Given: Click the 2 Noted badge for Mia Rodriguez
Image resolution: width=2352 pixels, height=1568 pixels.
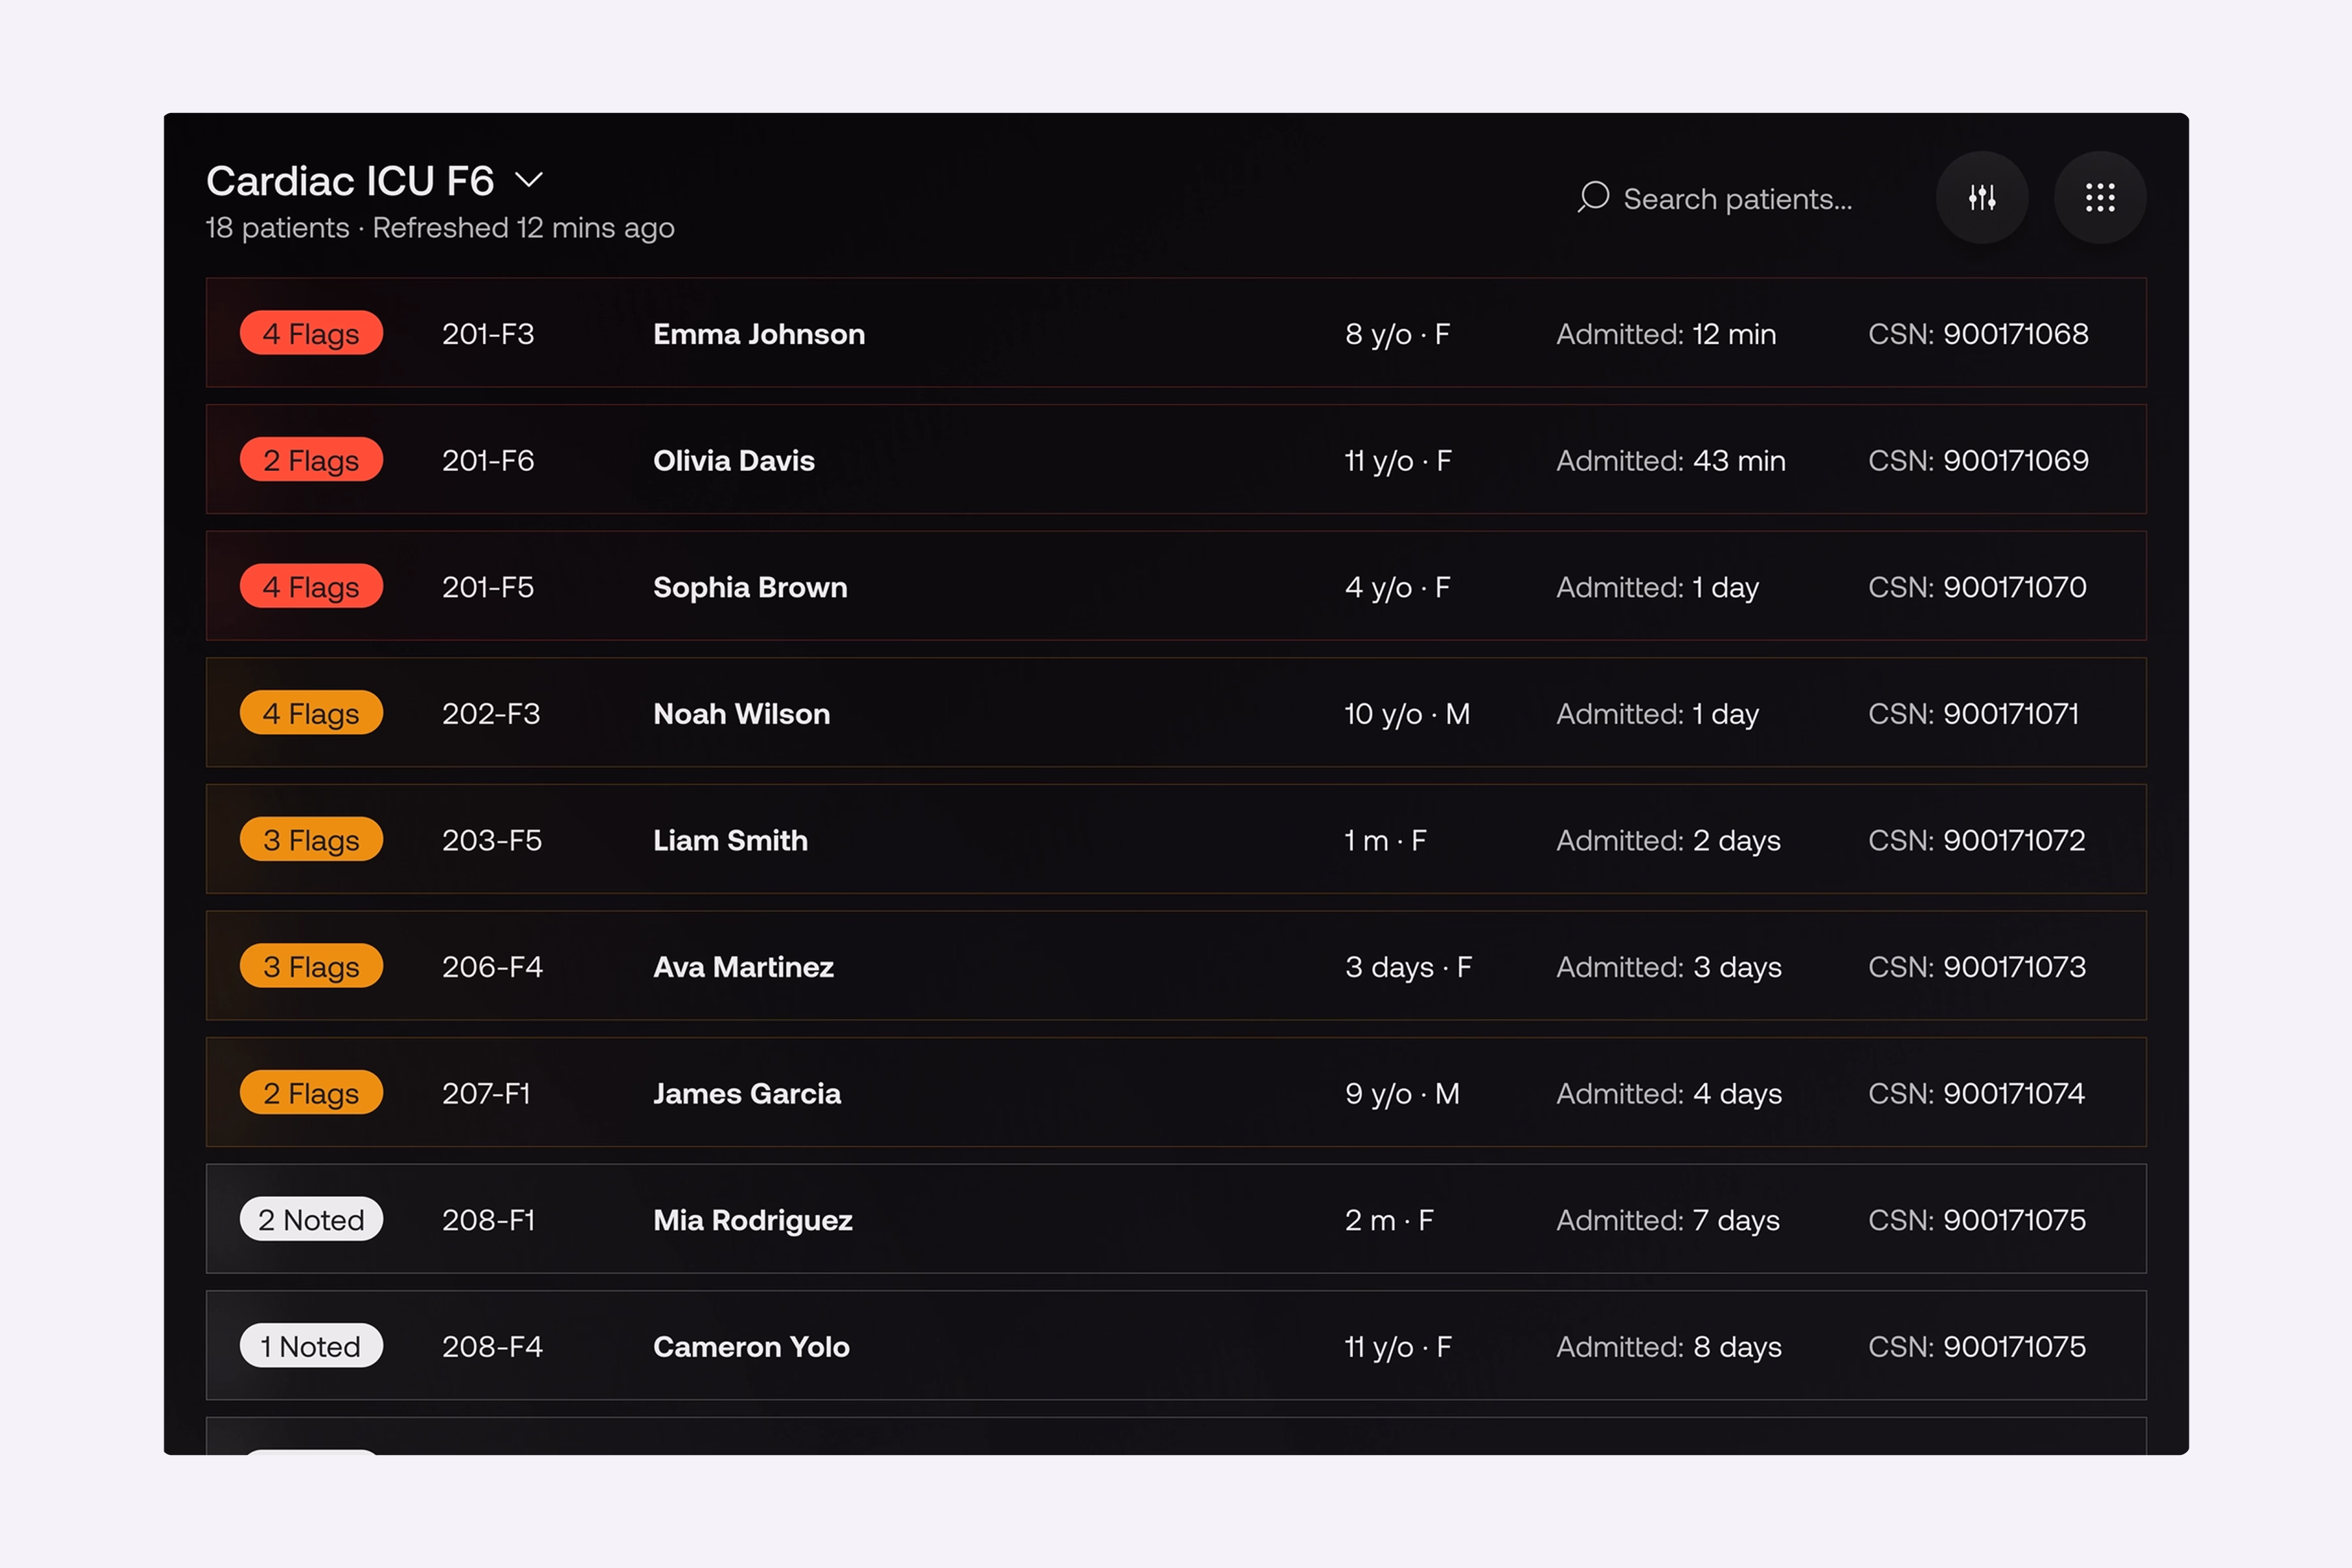Looking at the screenshot, I should click(311, 1219).
